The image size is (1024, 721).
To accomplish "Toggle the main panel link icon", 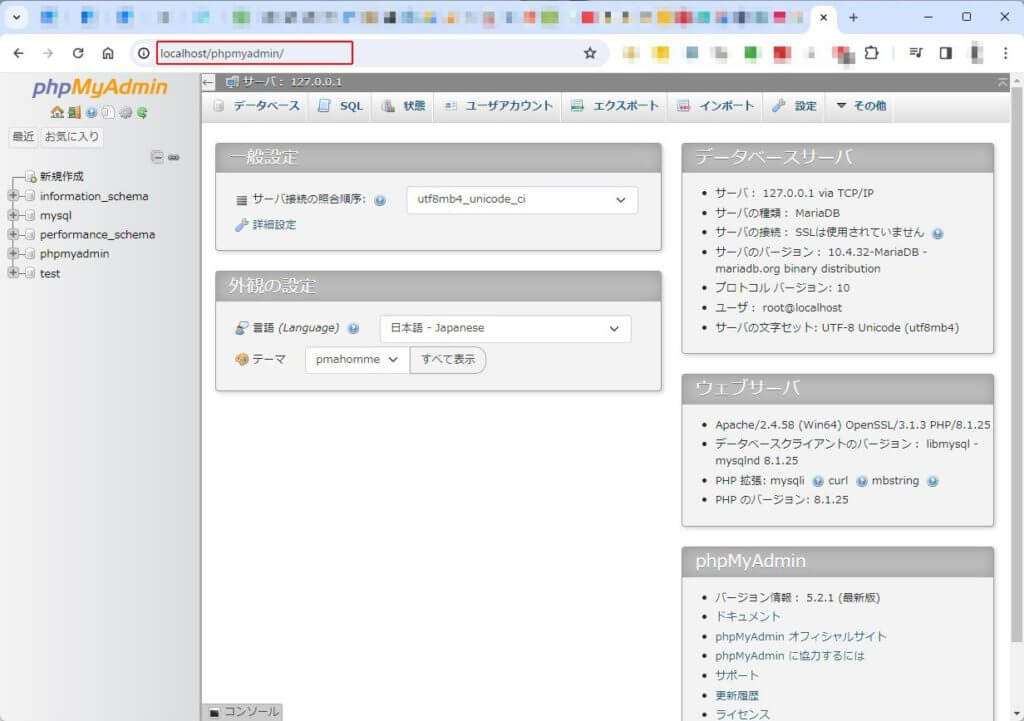I will 174,157.
